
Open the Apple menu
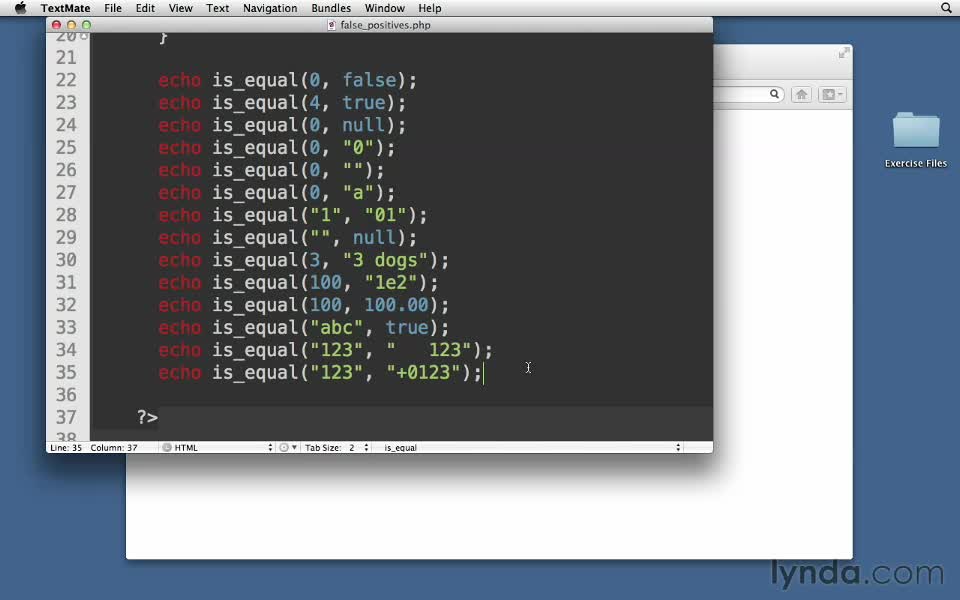click(x=20, y=8)
